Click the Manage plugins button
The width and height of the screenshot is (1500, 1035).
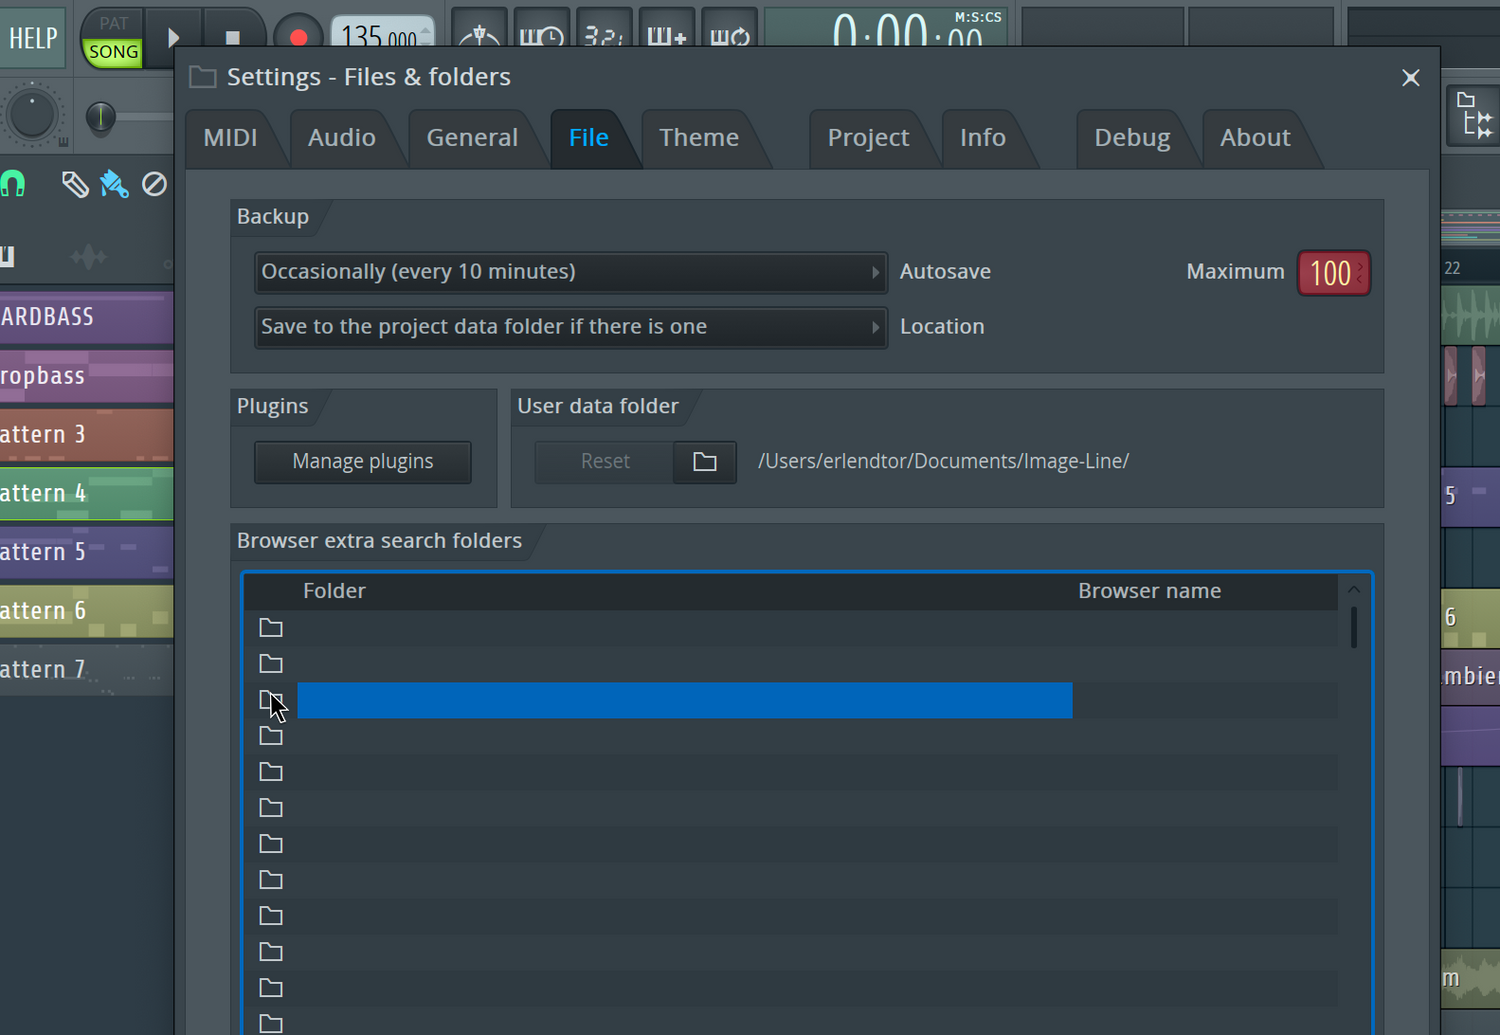362,462
